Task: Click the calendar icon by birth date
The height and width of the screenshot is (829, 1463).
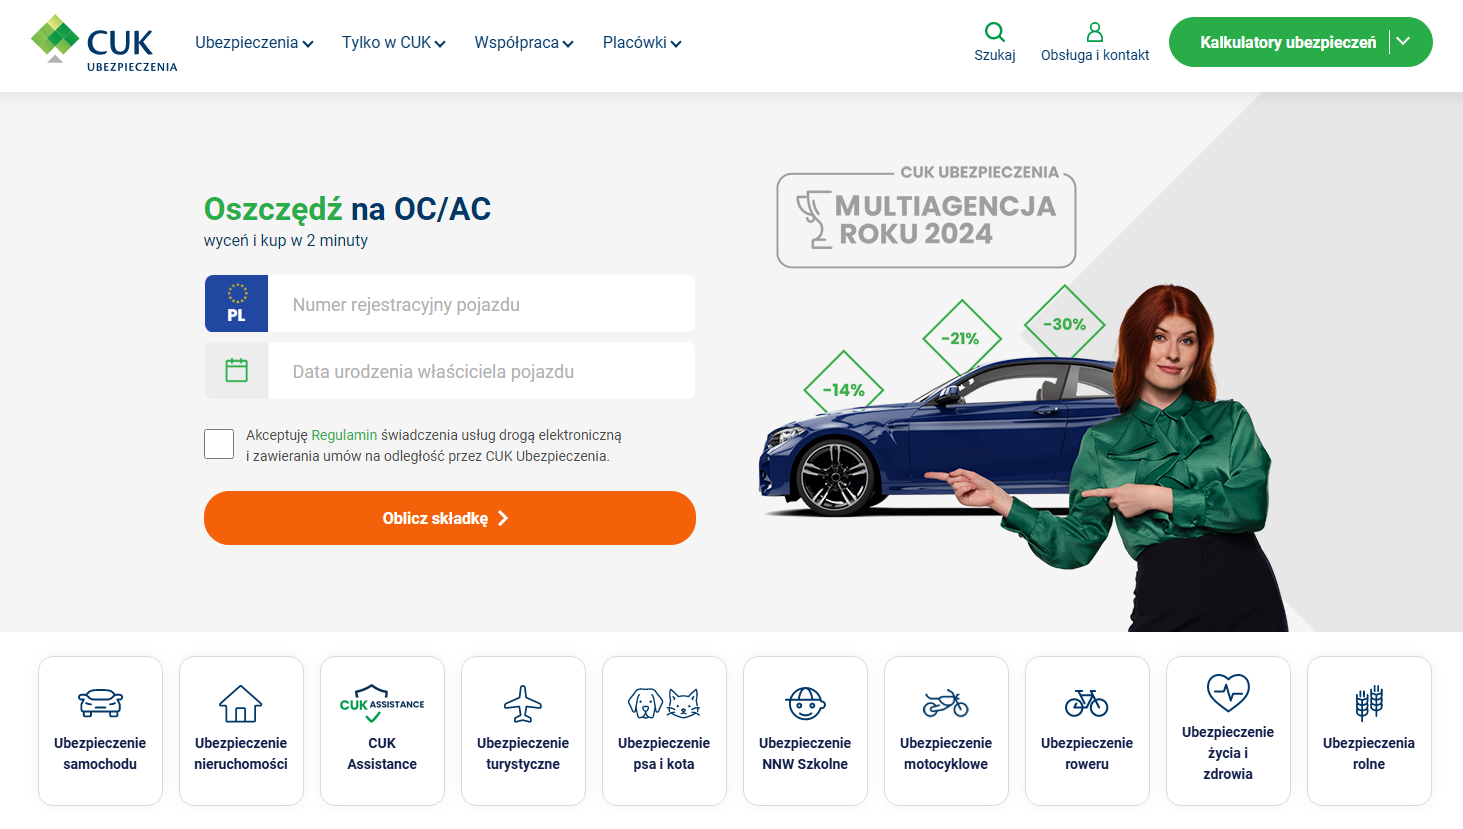Action: (237, 370)
